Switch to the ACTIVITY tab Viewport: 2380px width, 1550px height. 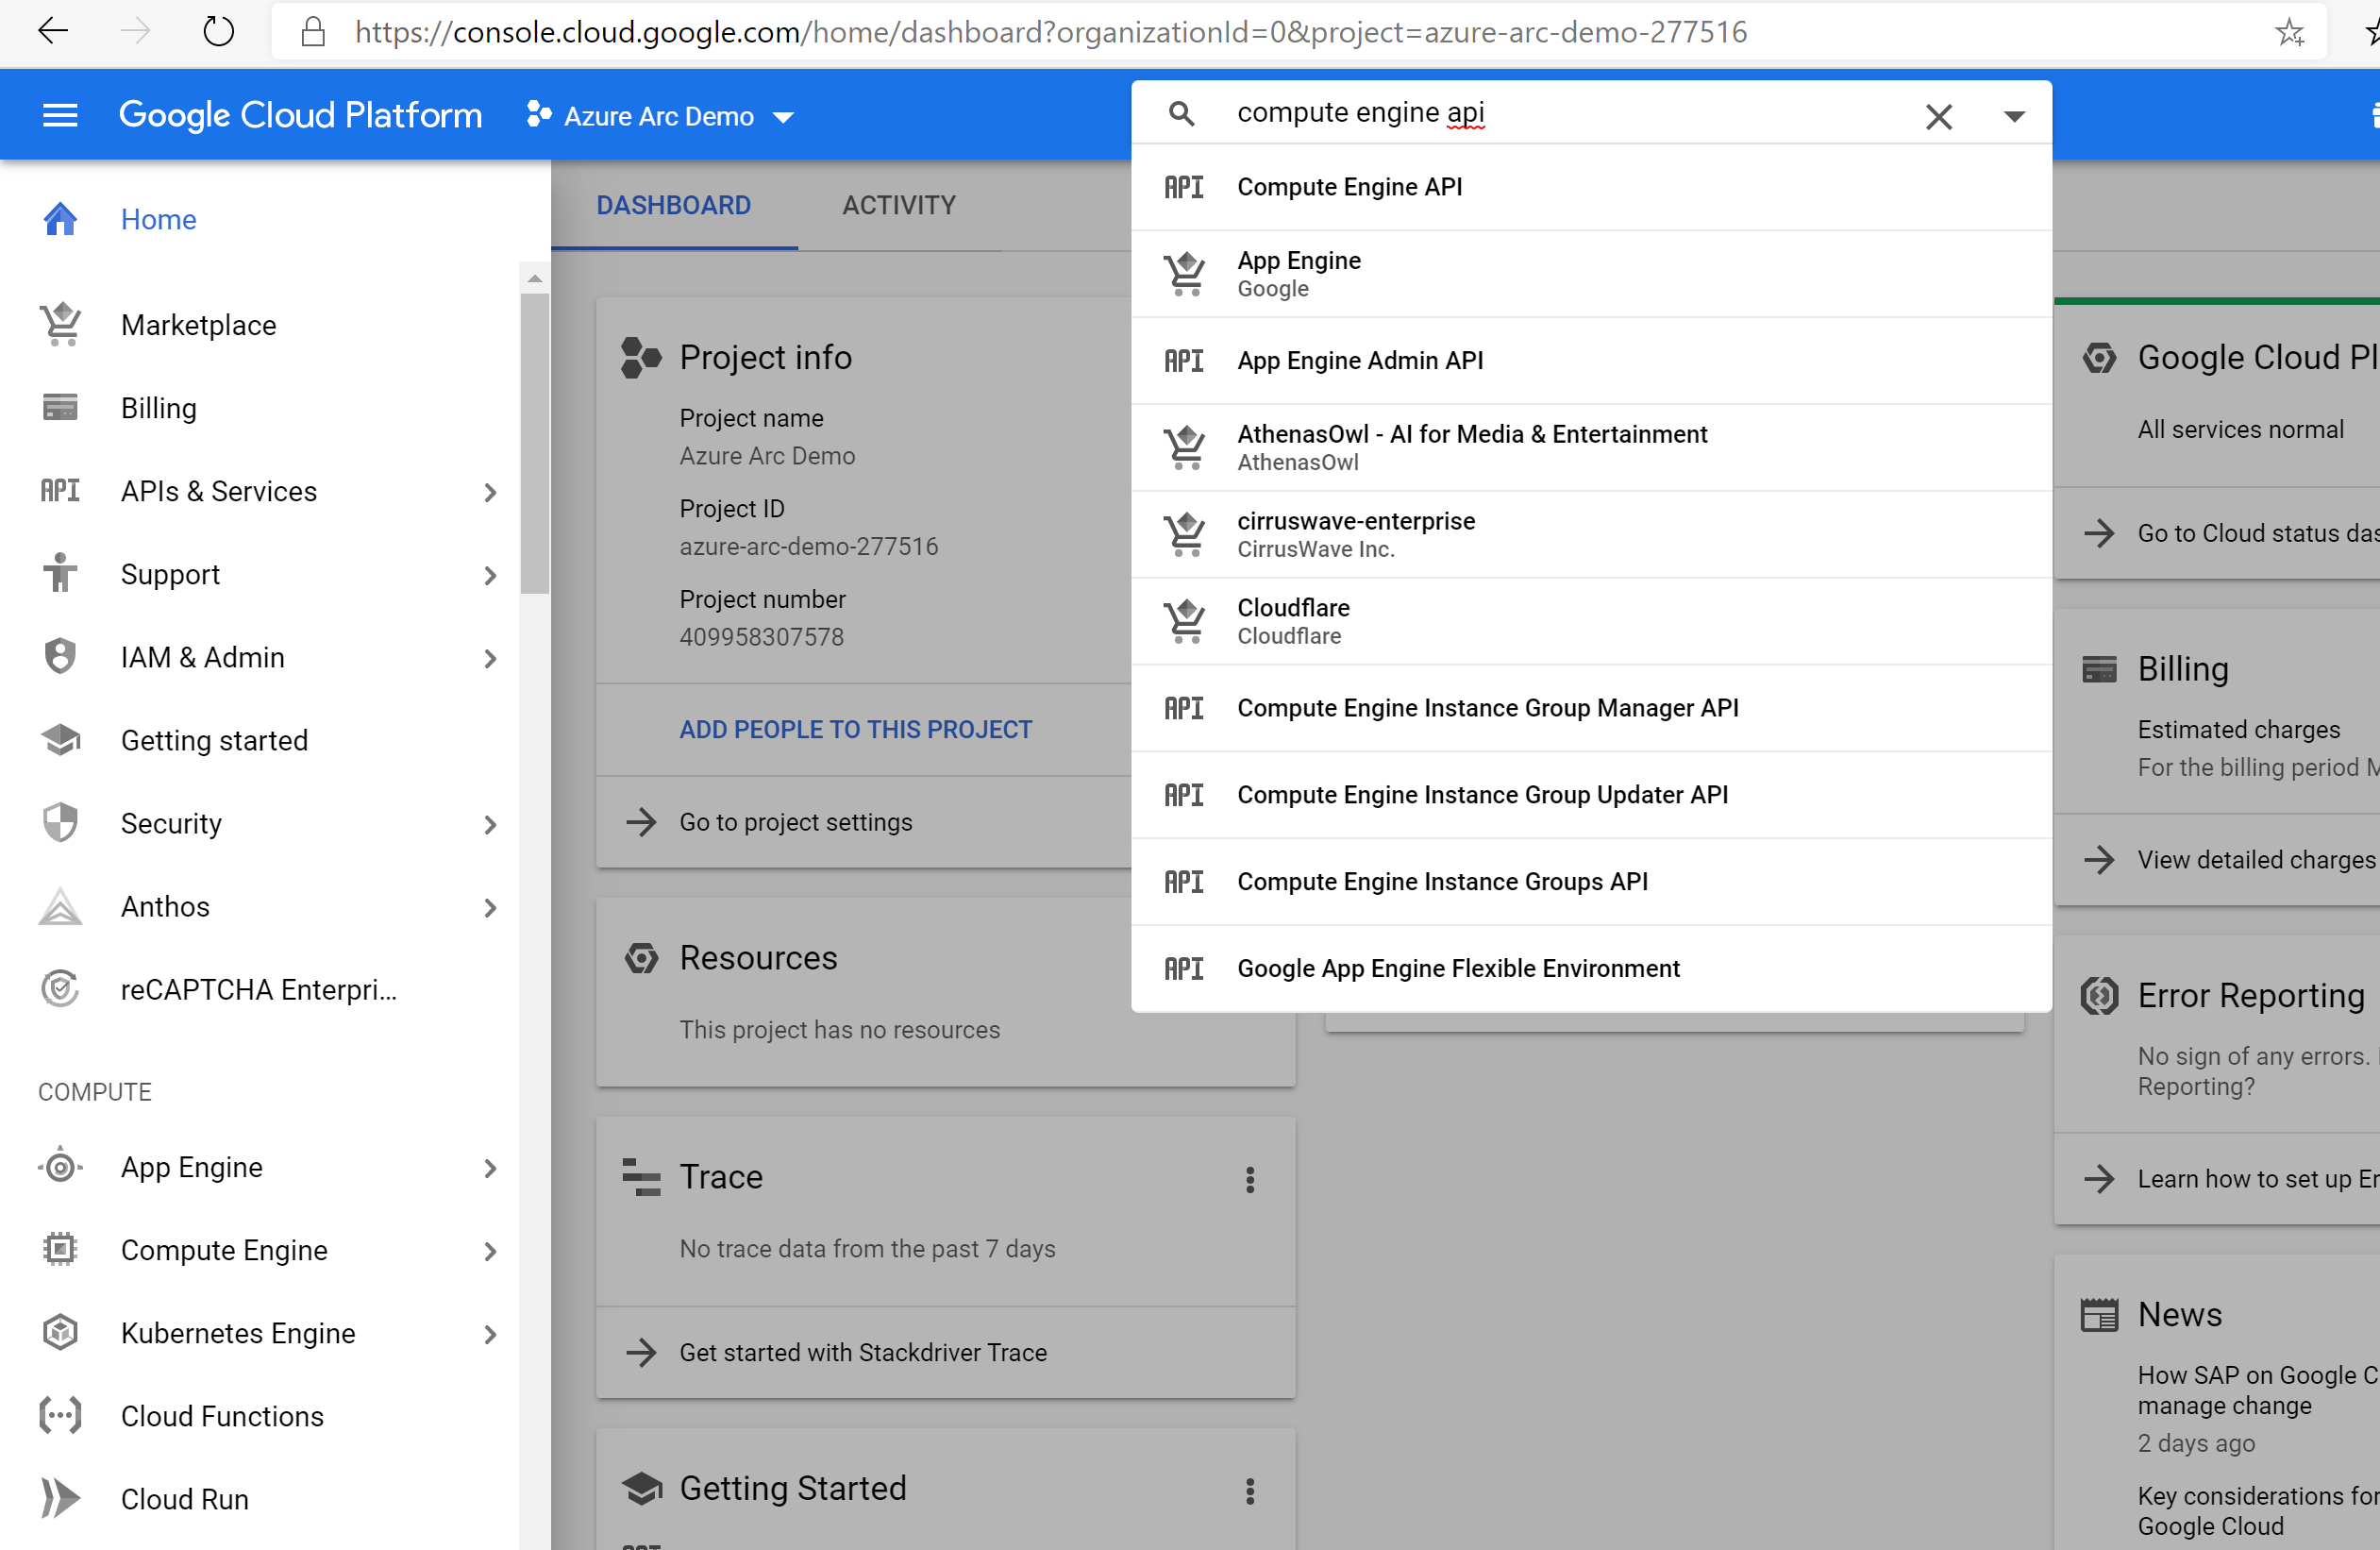click(x=899, y=205)
